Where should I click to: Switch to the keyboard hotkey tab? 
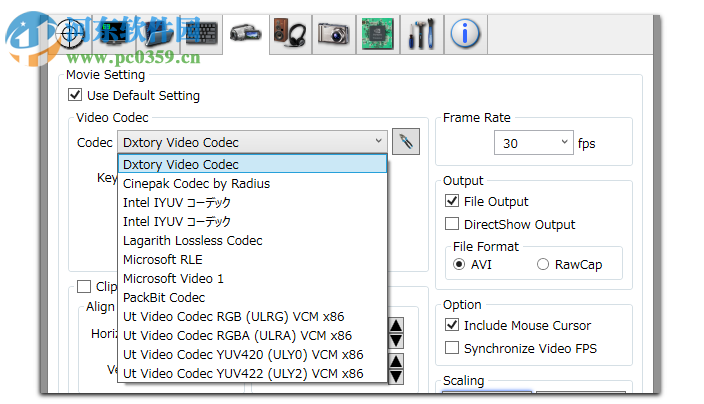pos(200,33)
